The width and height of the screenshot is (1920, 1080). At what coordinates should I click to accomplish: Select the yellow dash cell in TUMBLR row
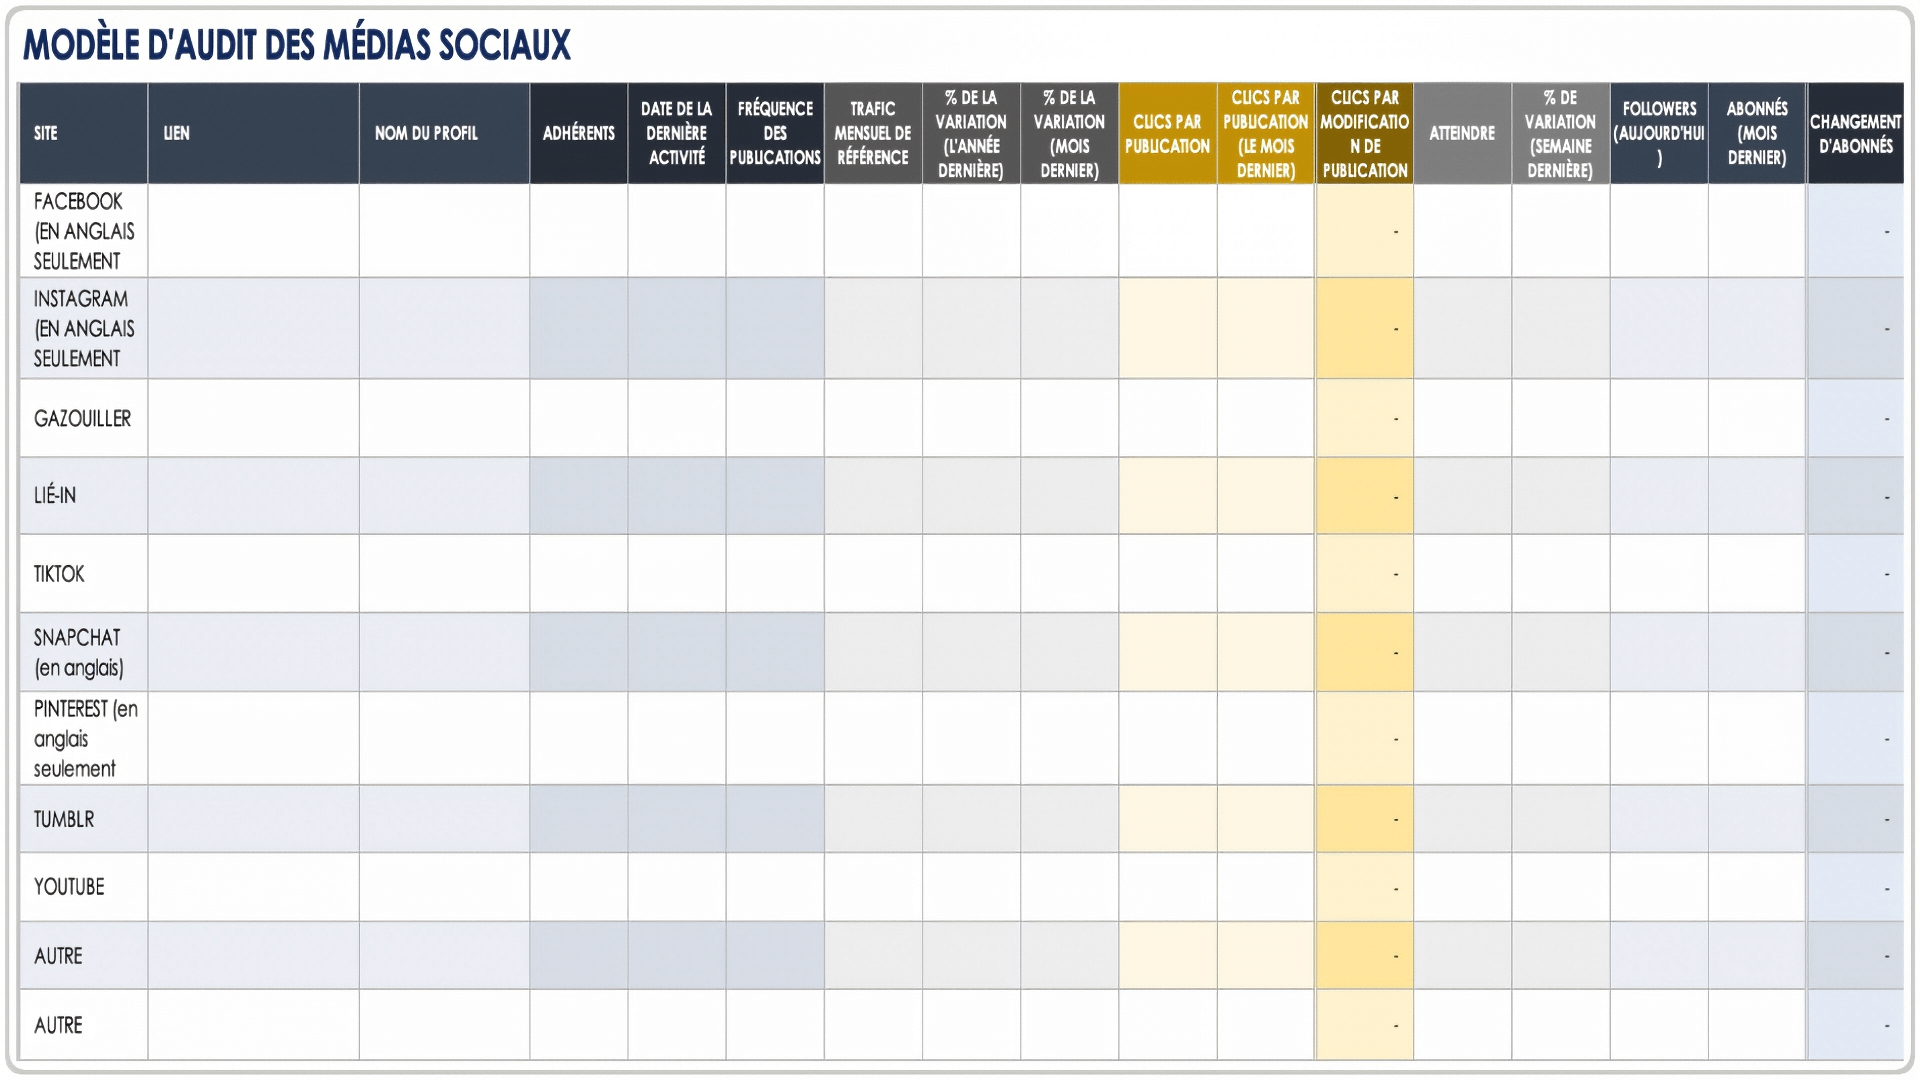click(1365, 819)
